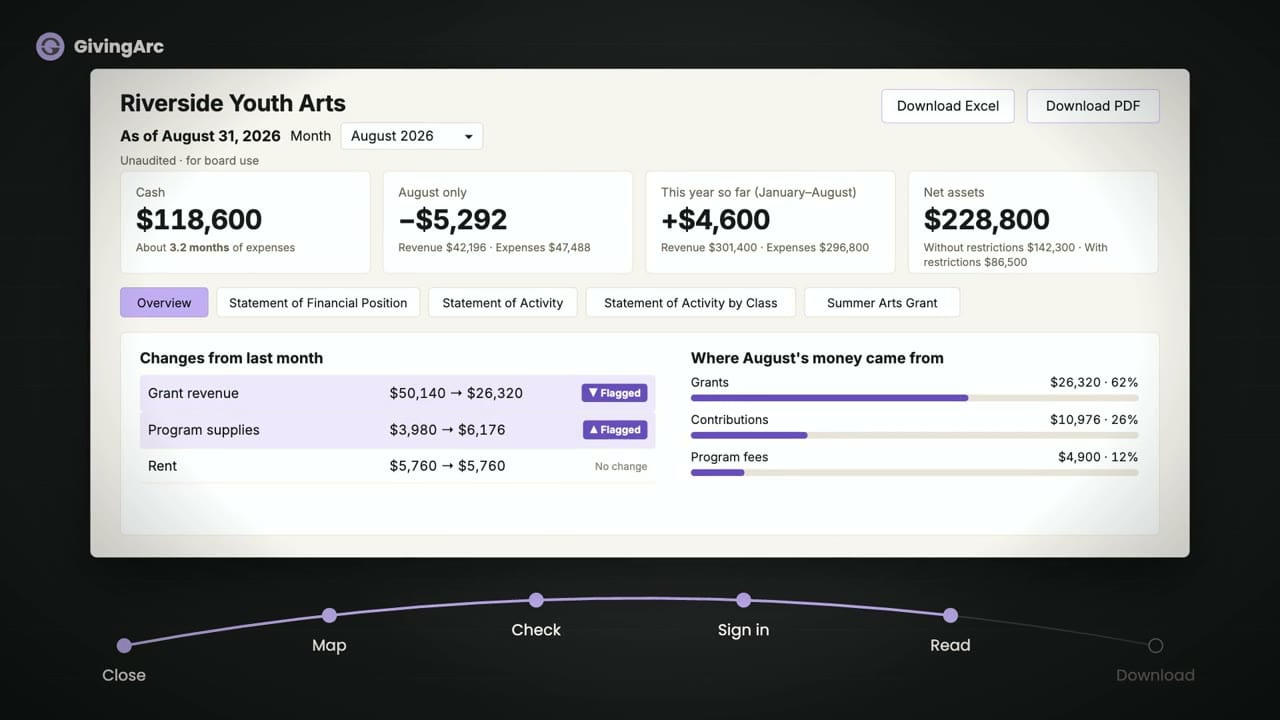
Task: Click the Flagged badge on Grant revenue
Action: (614, 393)
